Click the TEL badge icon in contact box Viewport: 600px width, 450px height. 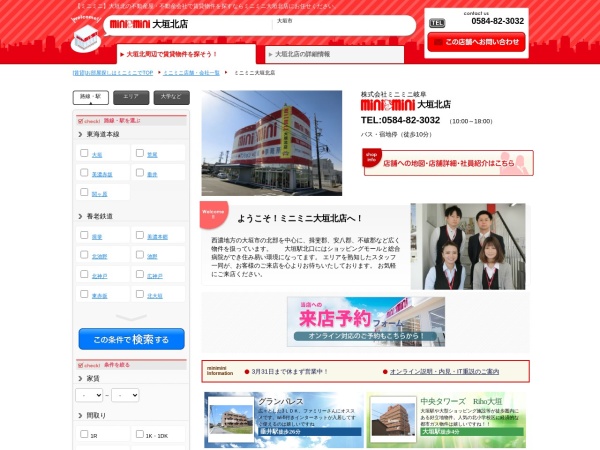[437, 23]
